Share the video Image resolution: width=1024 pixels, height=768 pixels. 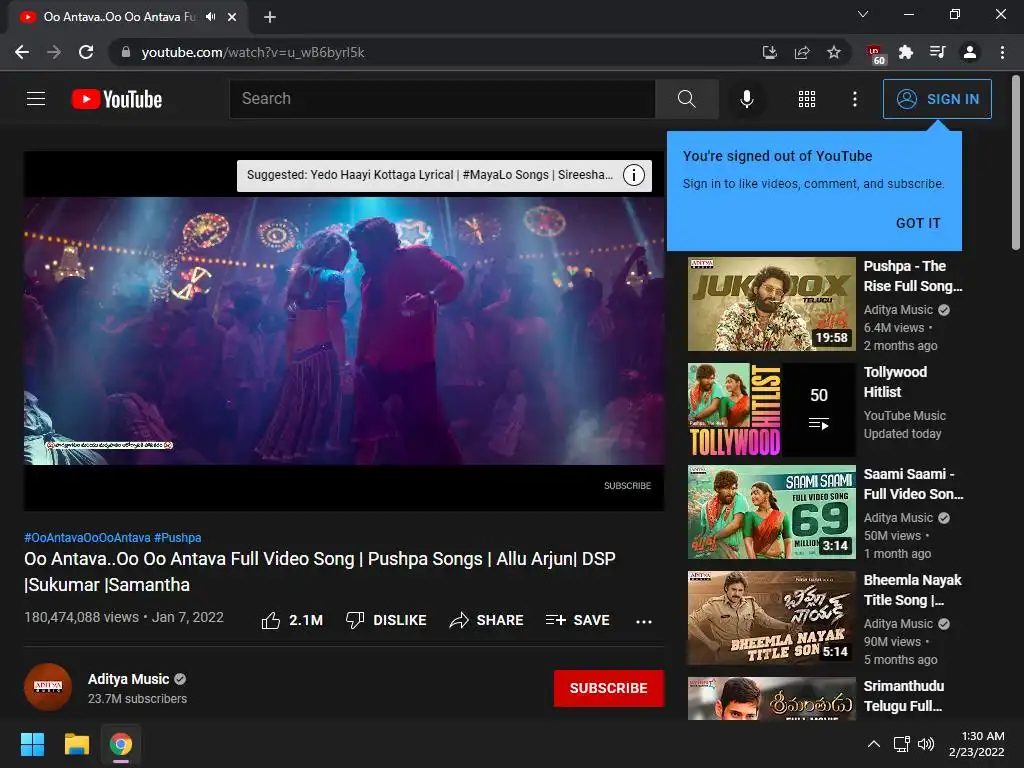487,620
